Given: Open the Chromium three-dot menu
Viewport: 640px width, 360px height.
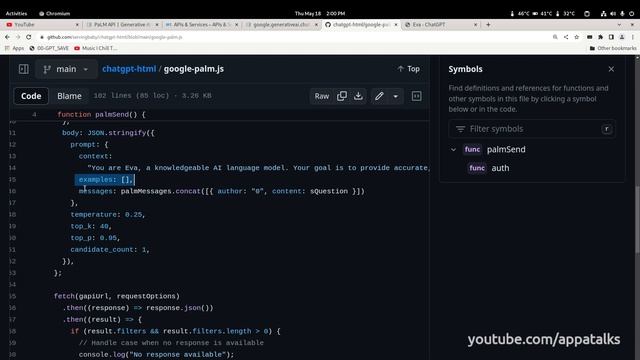Looking at the screenshot, I should coord(633,37).
